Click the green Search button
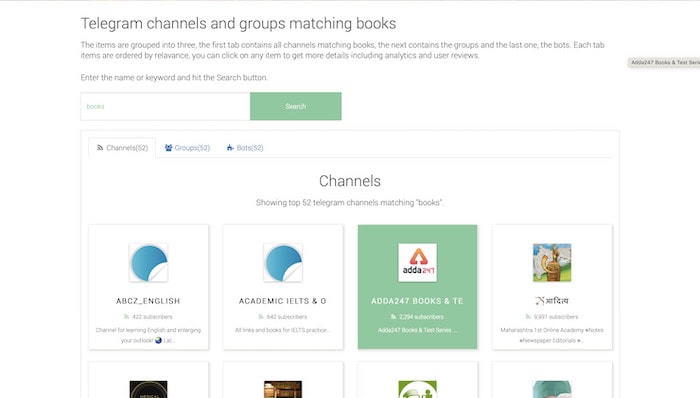The width and height of the screenshot is (700, 398). (x=296, y=106)
